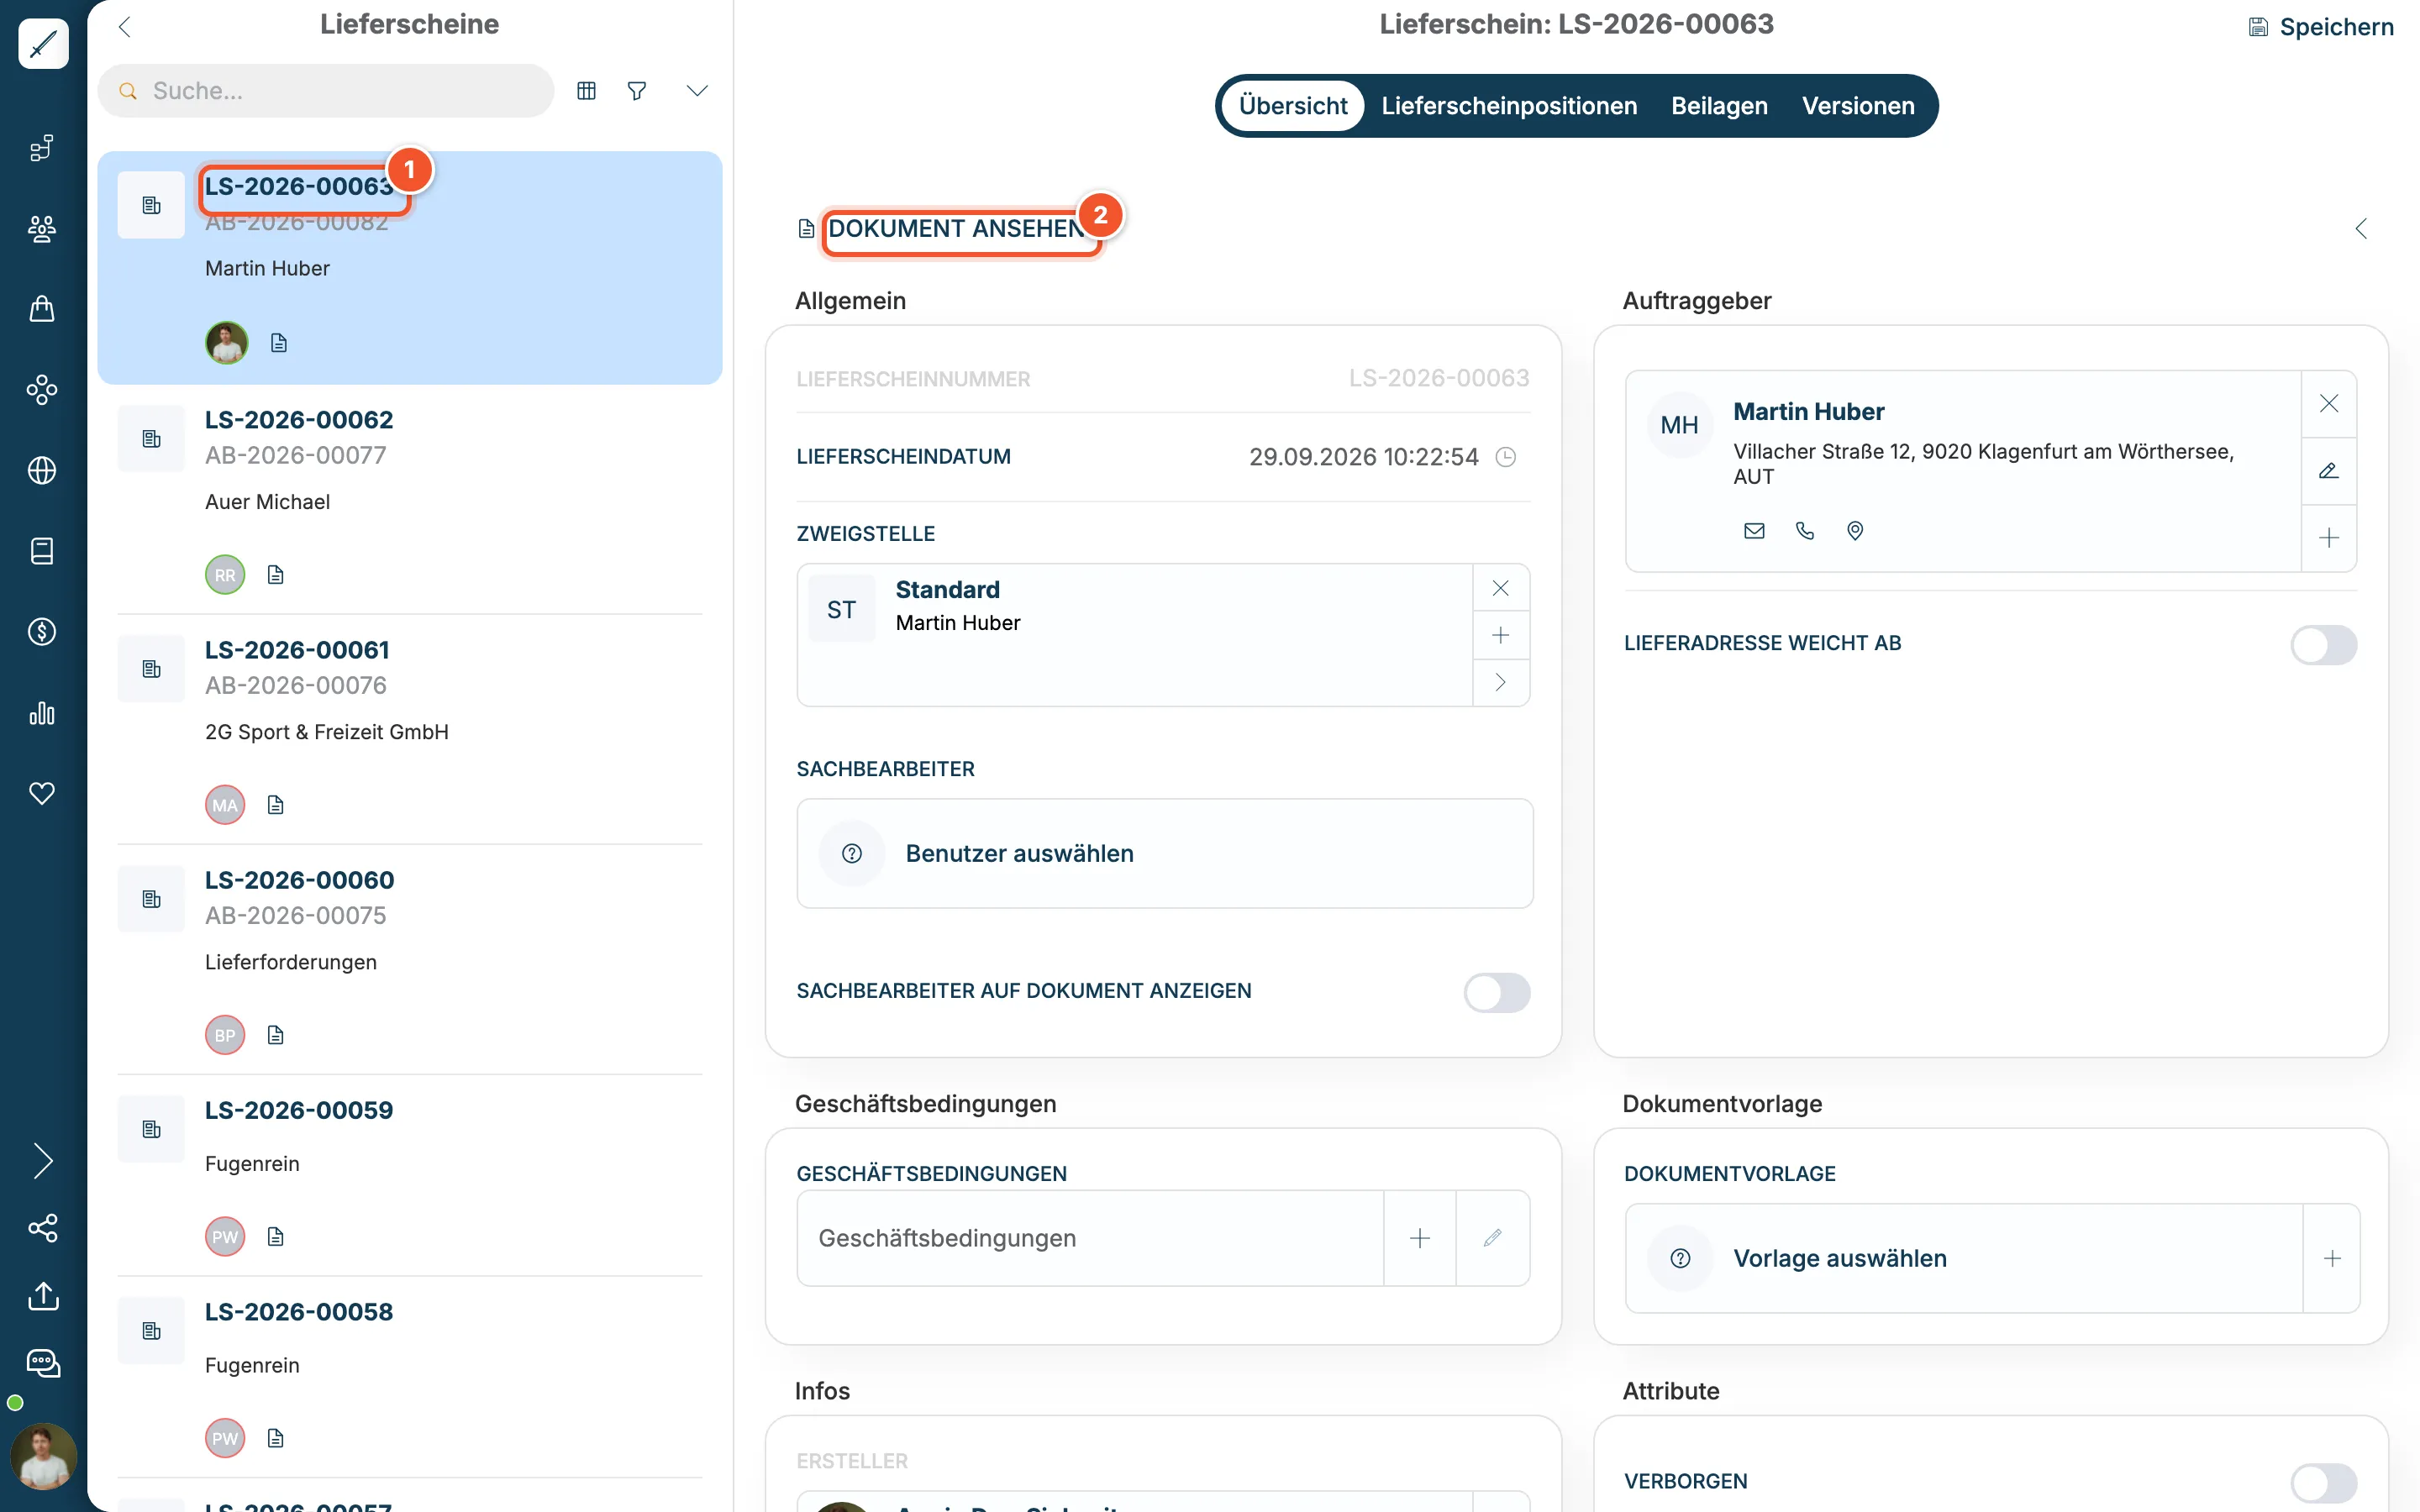Toggle Lieferadresse weicht ab switch
This screenshot has width=2420, height=1512.
tap(2324, 645)
